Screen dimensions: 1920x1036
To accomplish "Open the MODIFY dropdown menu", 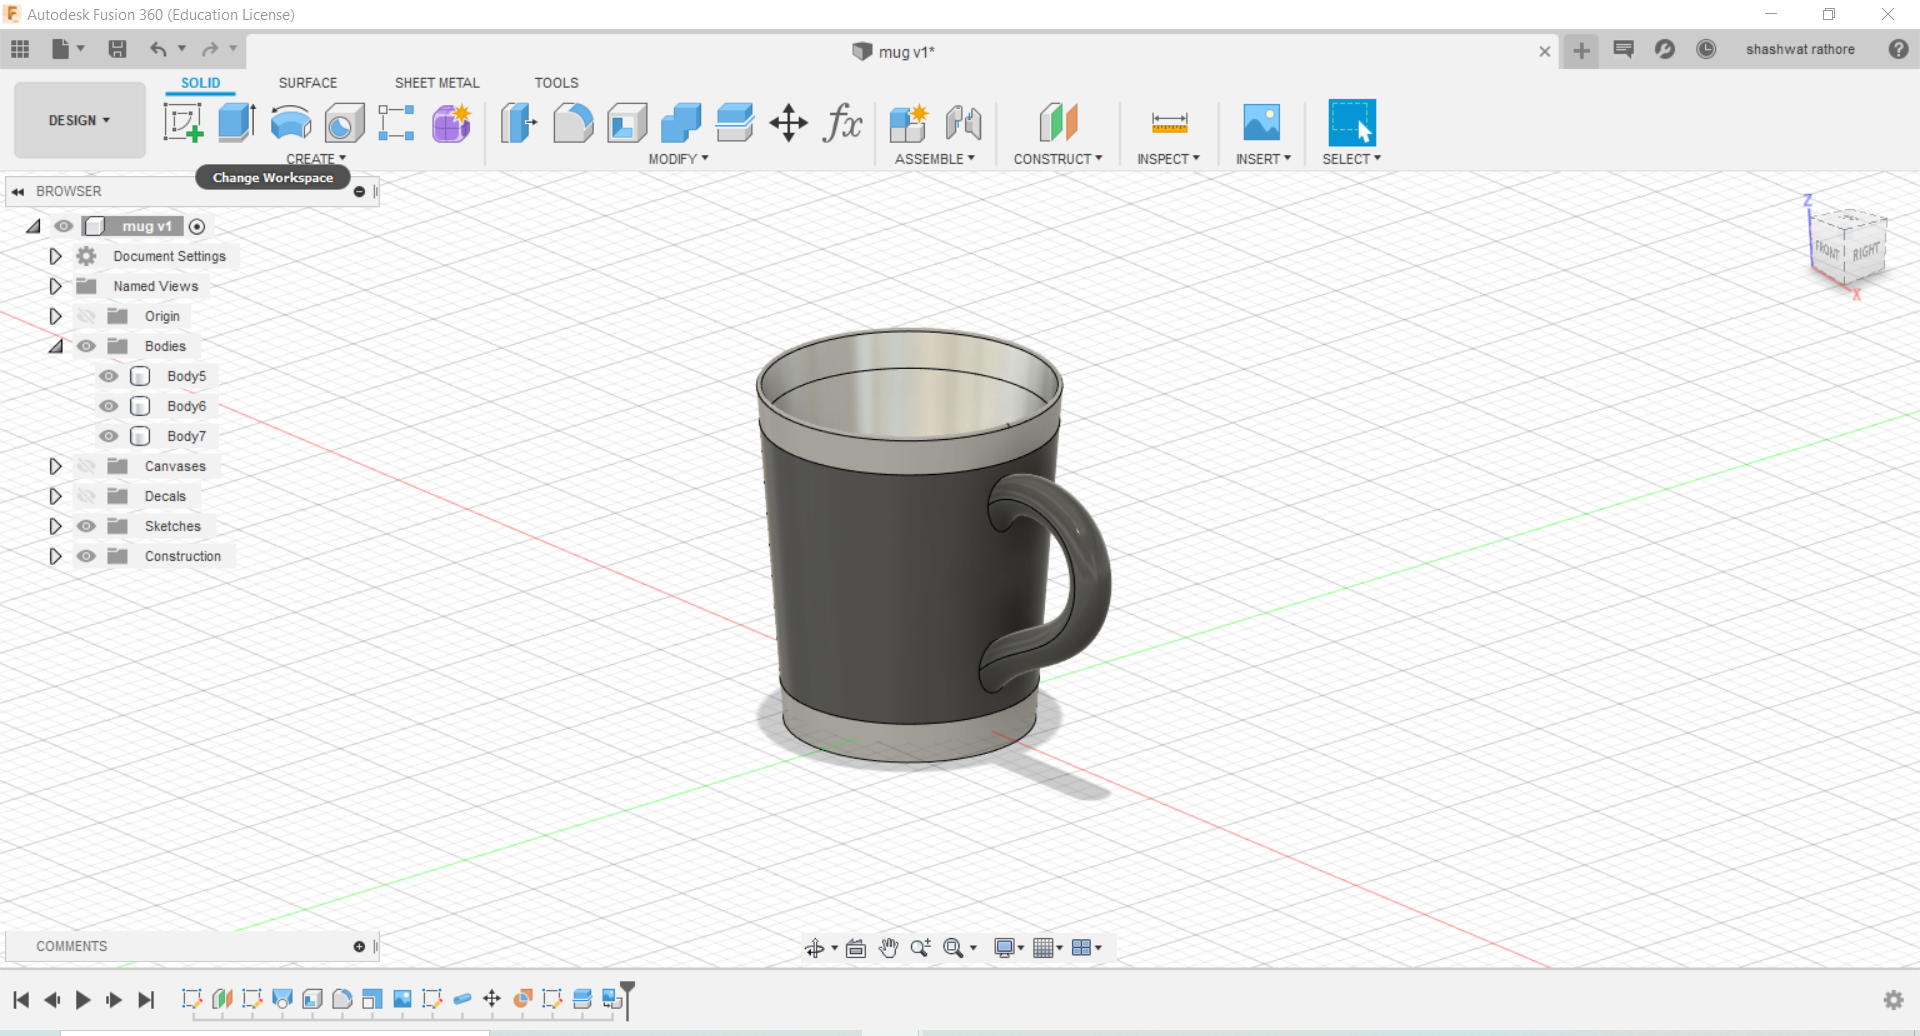I will (x=678, y=159).
